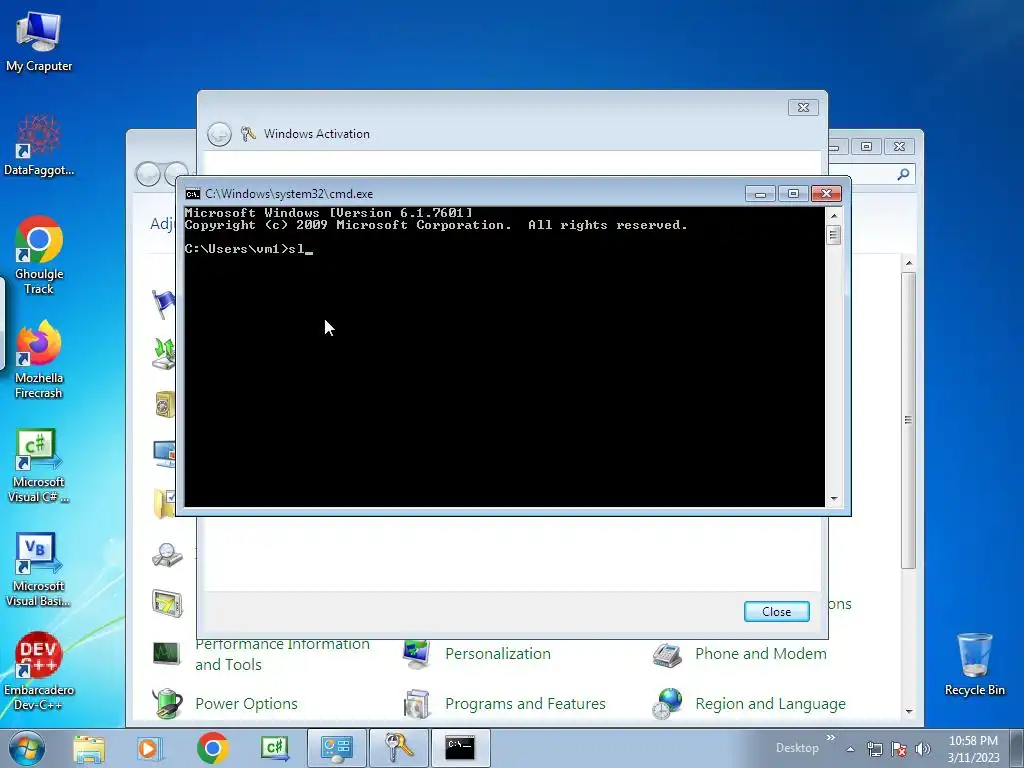The width and height of the screenshot is (1024, 768).
Task: Click the cmd.exe scrollbar down arrow
Action: coord(834,499)
